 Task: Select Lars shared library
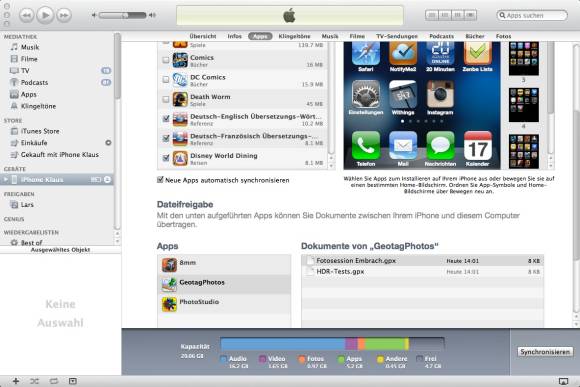[27, 205]
